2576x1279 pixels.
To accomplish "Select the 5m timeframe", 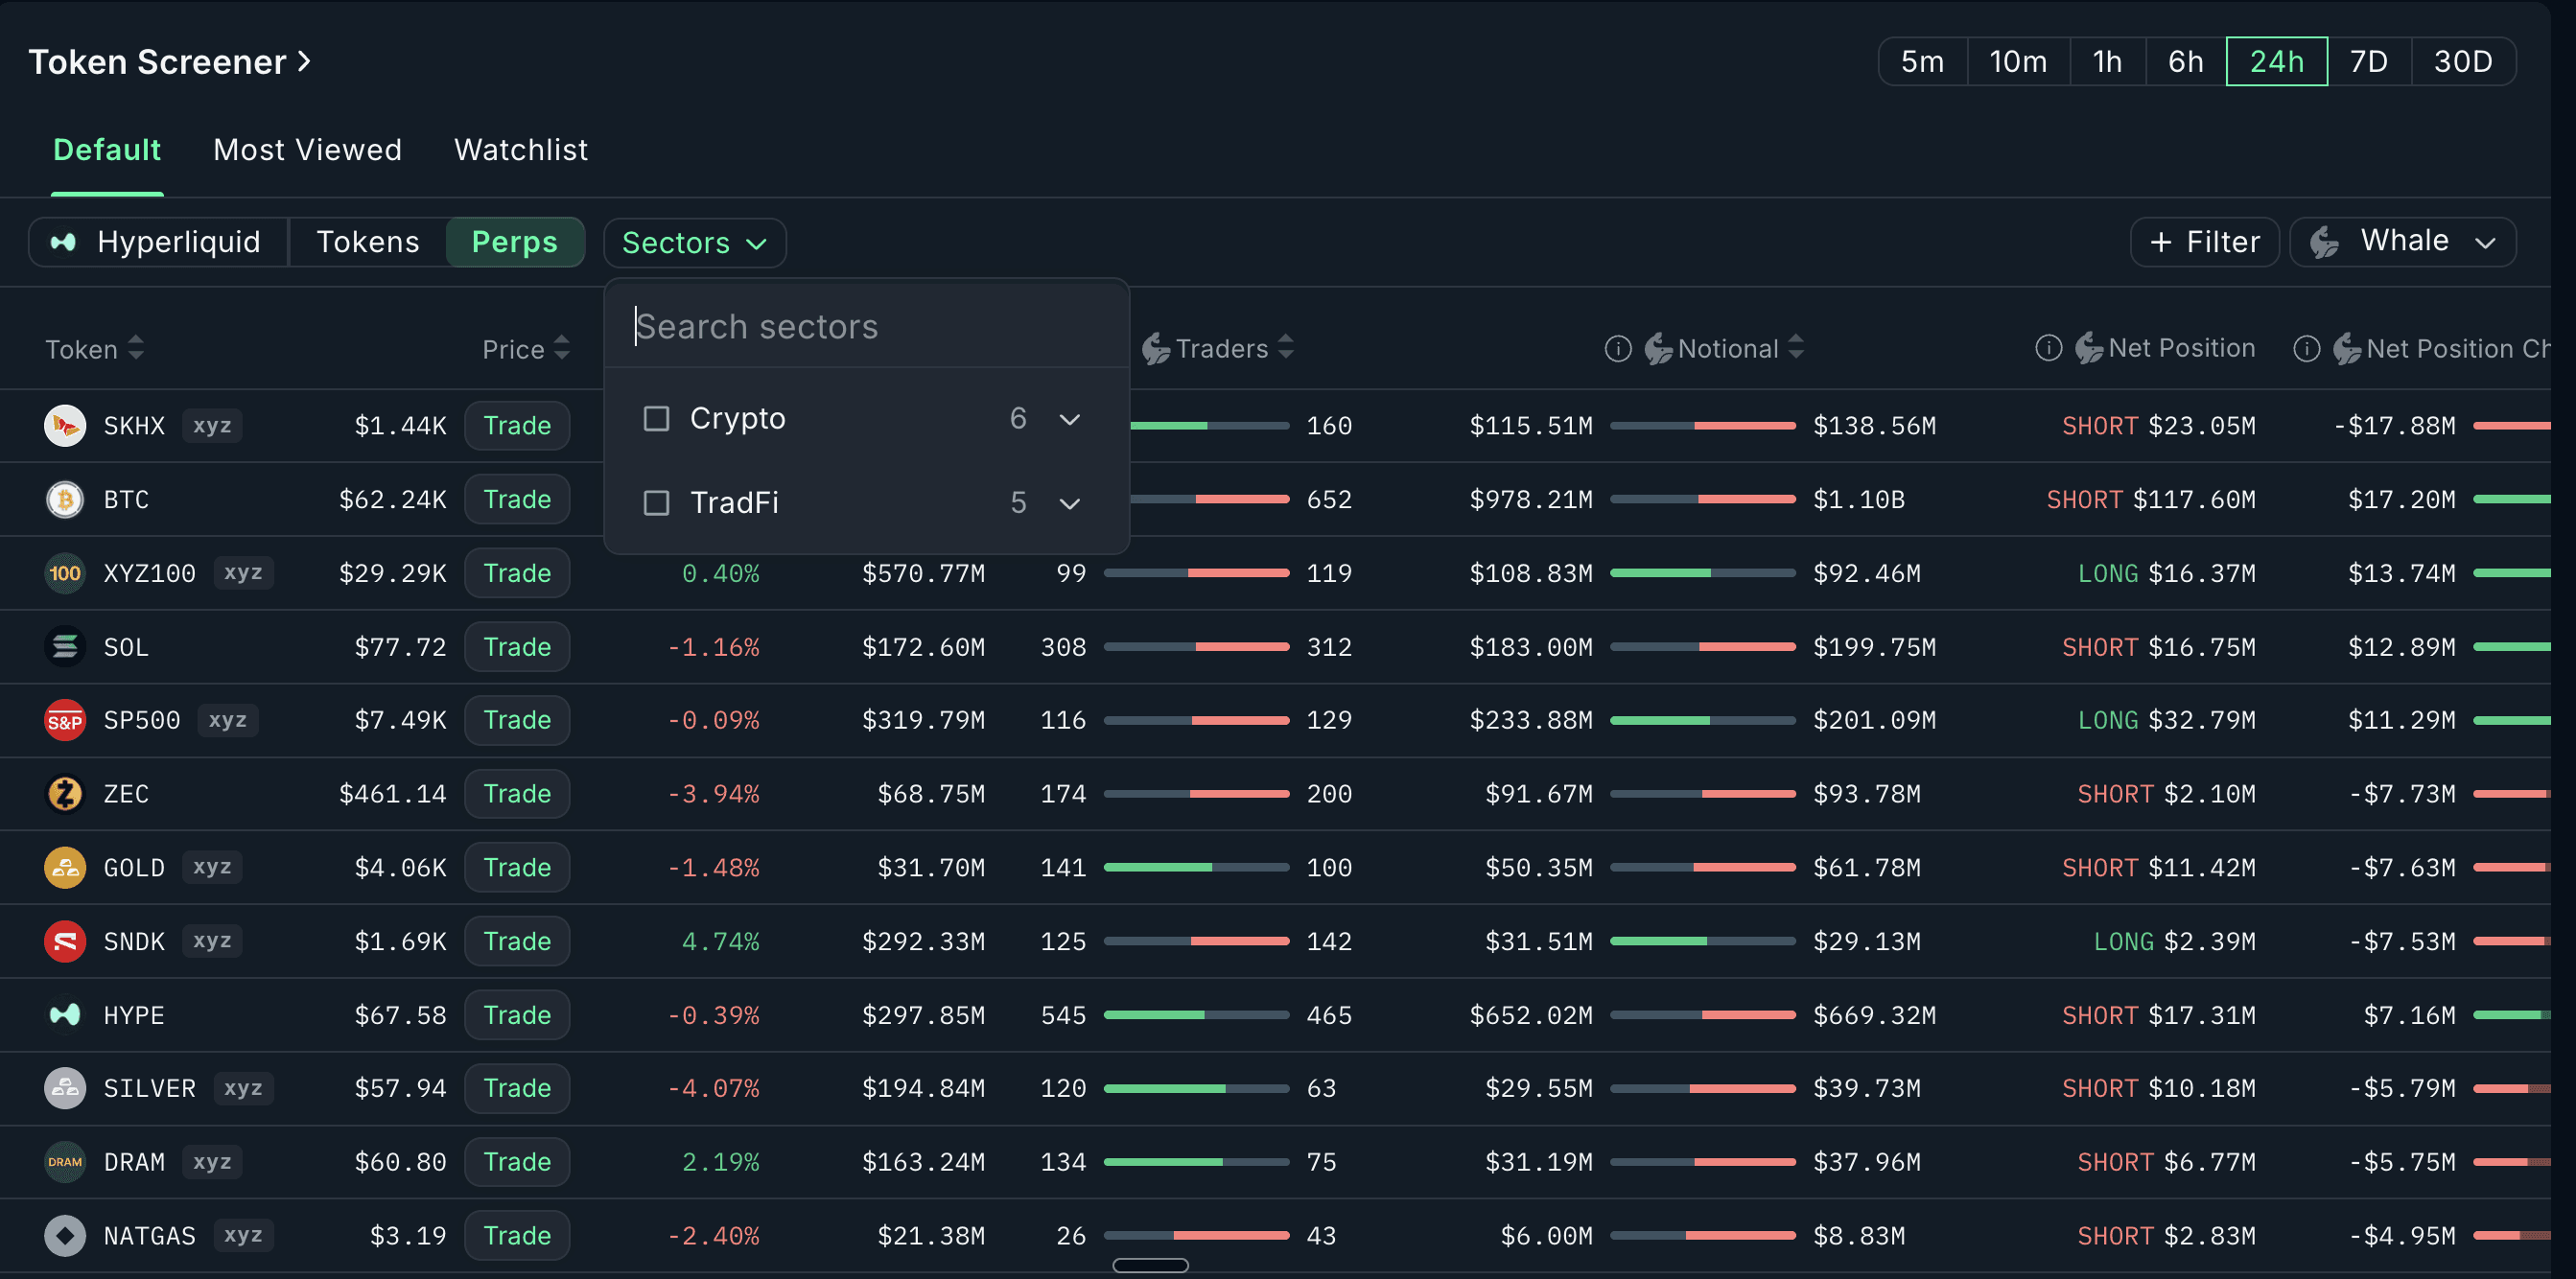I will [1922, 62].
